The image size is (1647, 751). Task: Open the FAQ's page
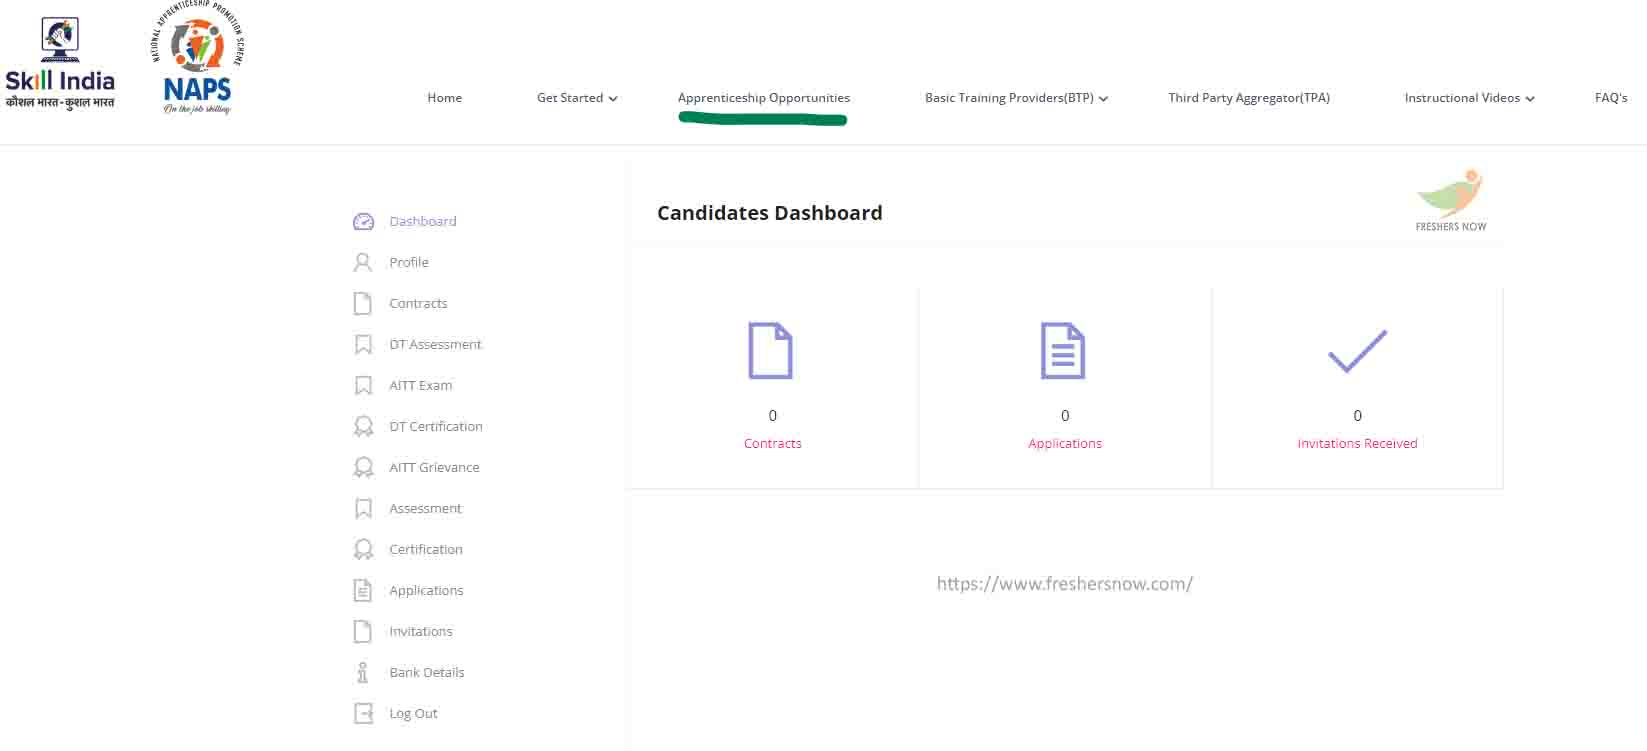coord(1611,98)
